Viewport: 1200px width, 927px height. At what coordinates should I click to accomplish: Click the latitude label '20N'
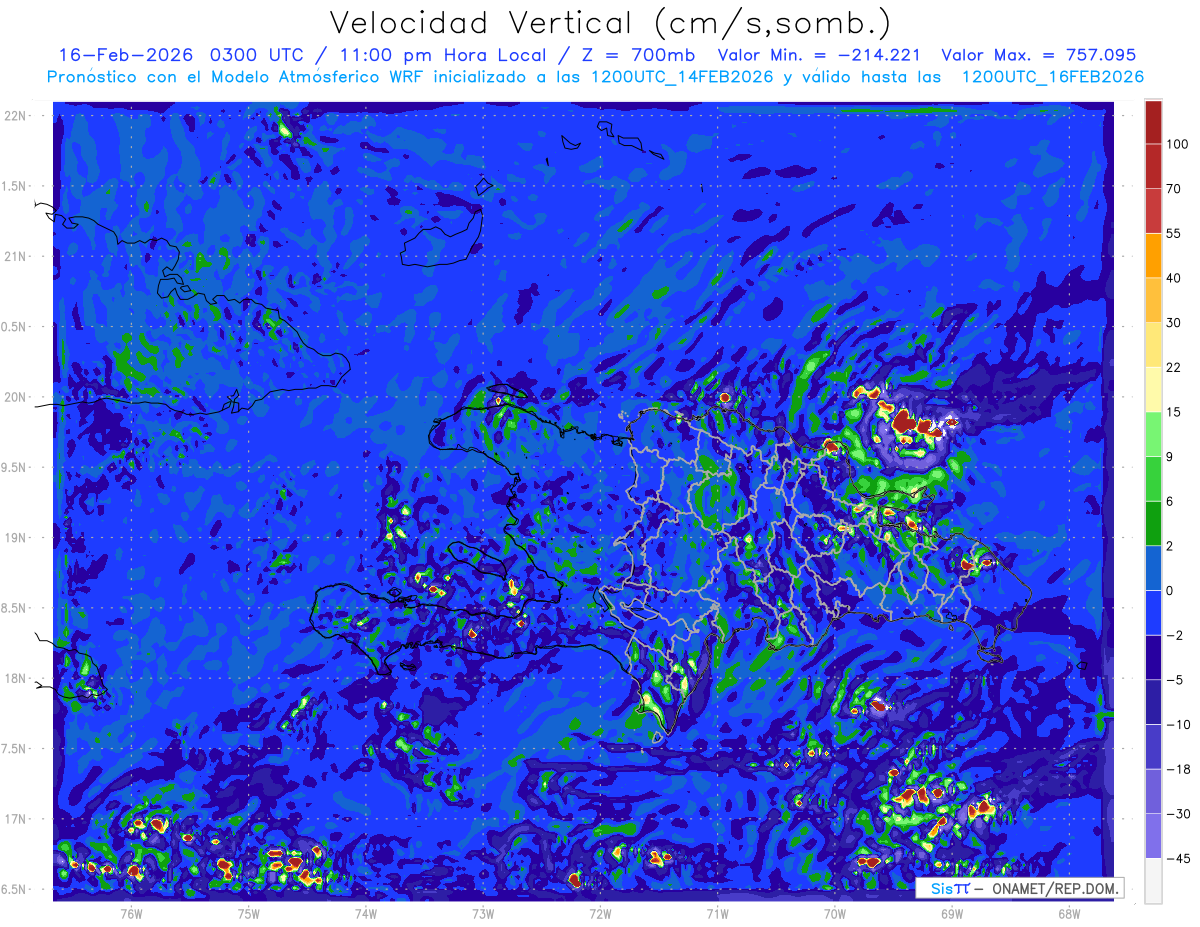coord(15,397)
